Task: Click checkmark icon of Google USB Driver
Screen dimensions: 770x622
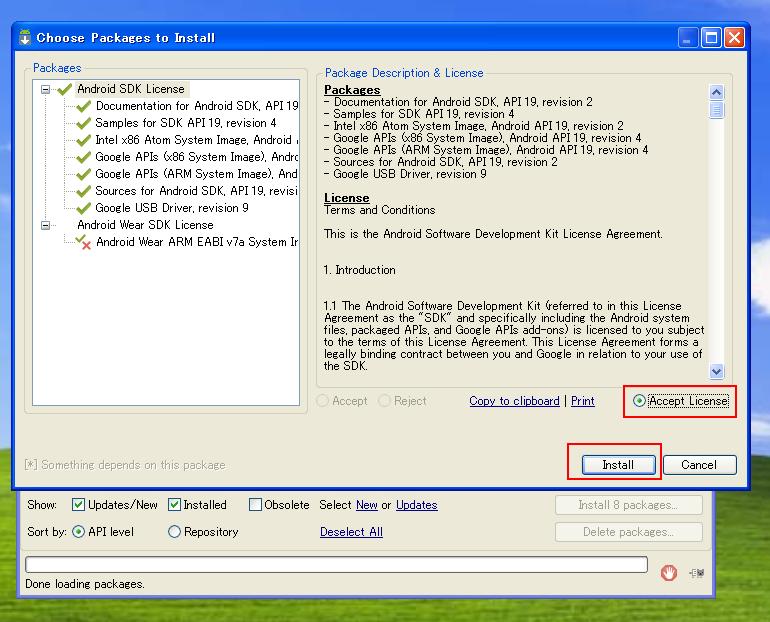Action: [83, 208]
